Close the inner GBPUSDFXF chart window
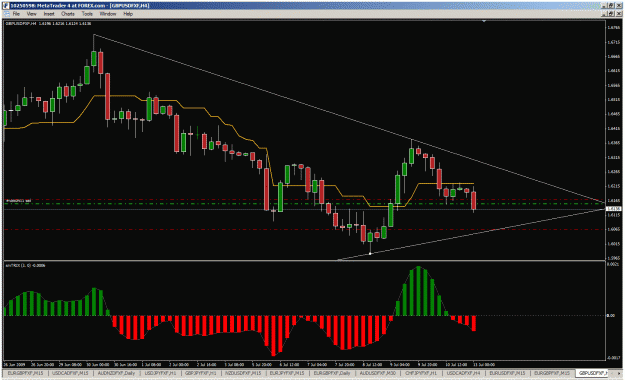The height and width of the screenshot is (380, 625). (619, 14)
